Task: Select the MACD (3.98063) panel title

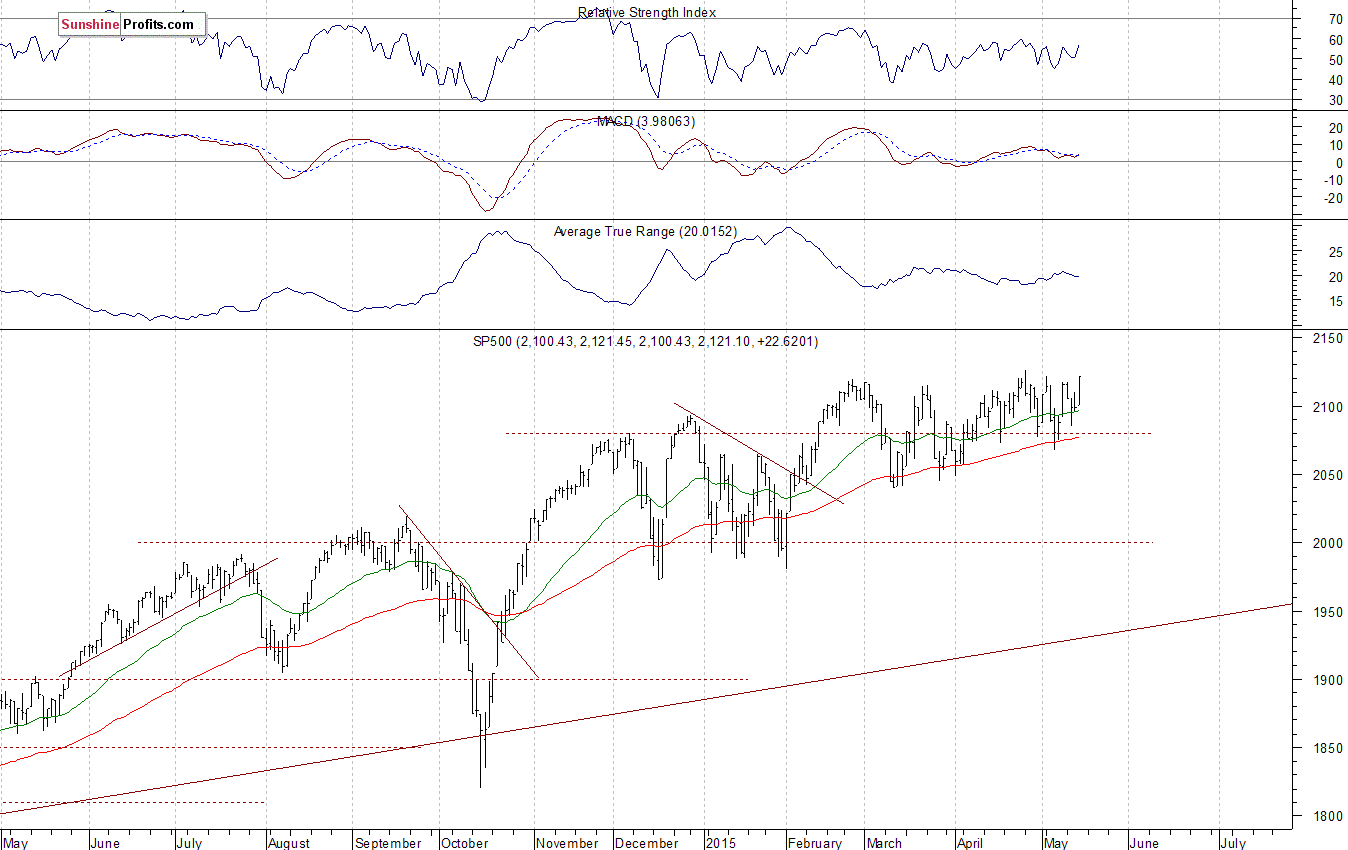Action: pyautogui.click(x=645, y=121)
